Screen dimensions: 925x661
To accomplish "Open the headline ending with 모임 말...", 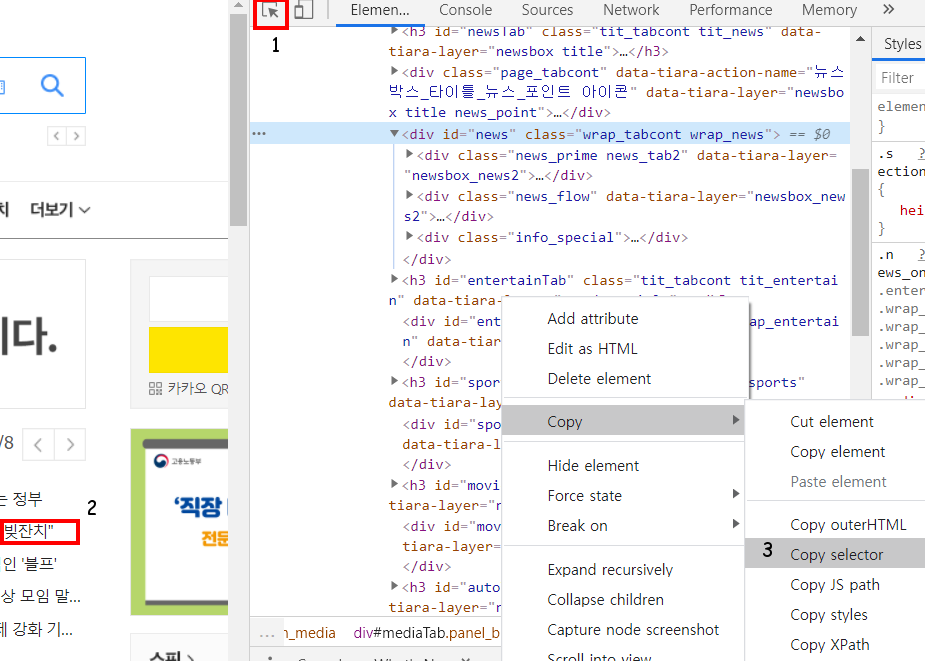I will pyautogui.click(x=40, y=596).
